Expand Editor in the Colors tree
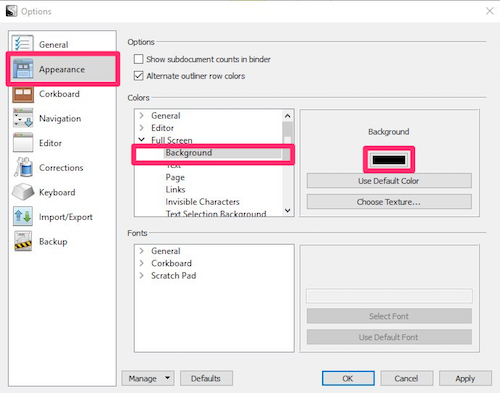The image size is (500, 393). [142, 128]
